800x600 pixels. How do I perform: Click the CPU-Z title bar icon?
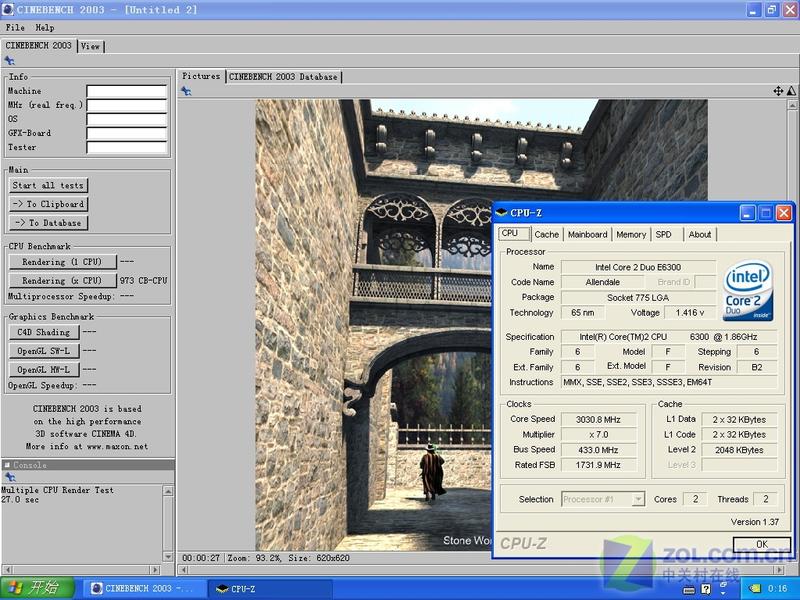502,213
